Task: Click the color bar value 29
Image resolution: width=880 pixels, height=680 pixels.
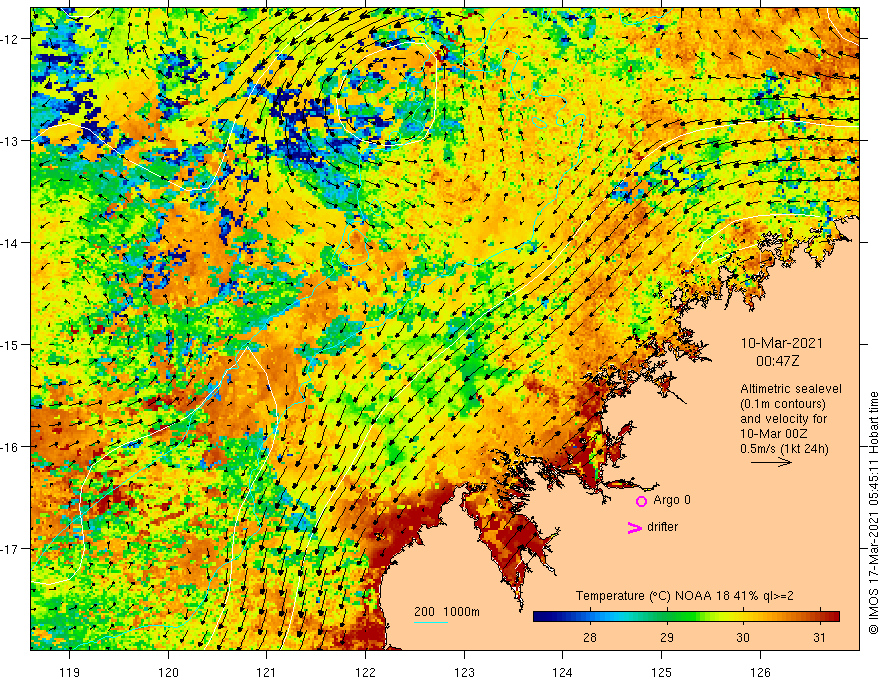Action: [x=666, y=637]
